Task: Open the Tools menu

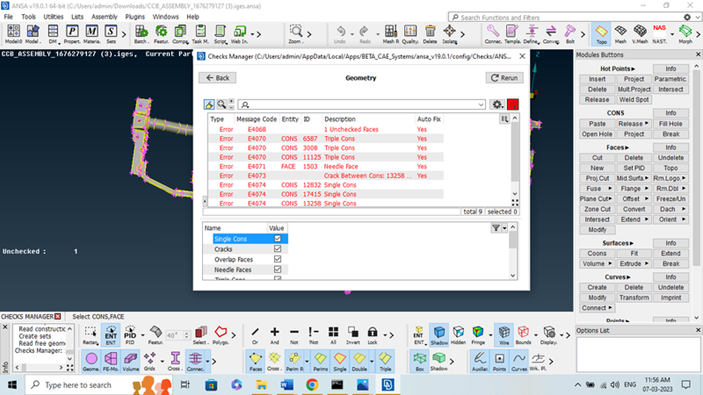Action: (x=28, y=17)
